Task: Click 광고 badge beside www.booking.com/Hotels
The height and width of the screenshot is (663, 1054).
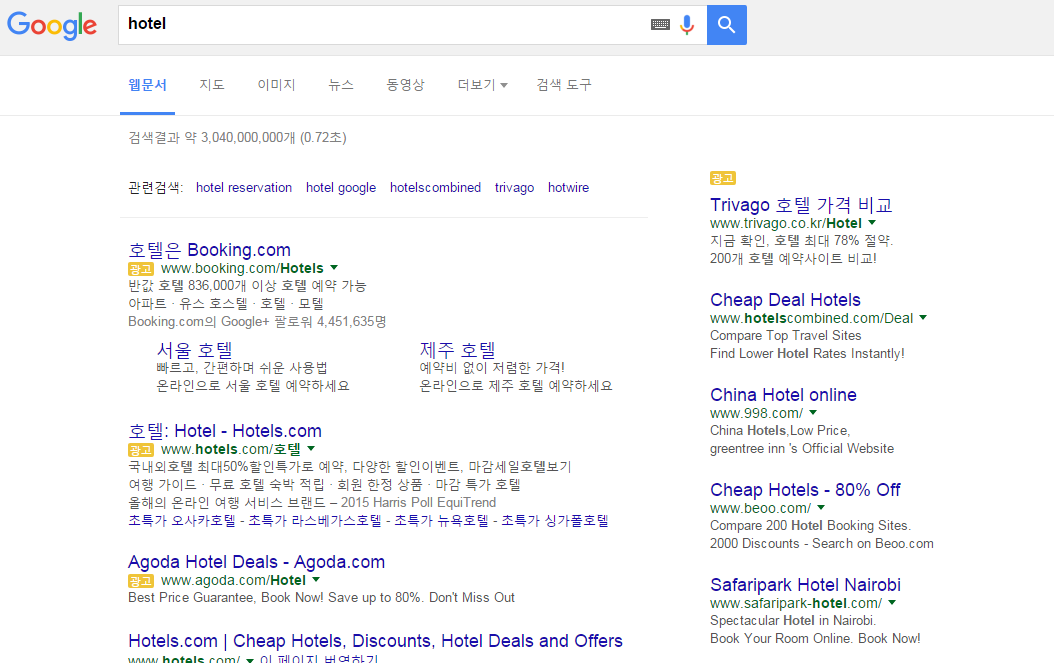Action: tap(140, 269)
